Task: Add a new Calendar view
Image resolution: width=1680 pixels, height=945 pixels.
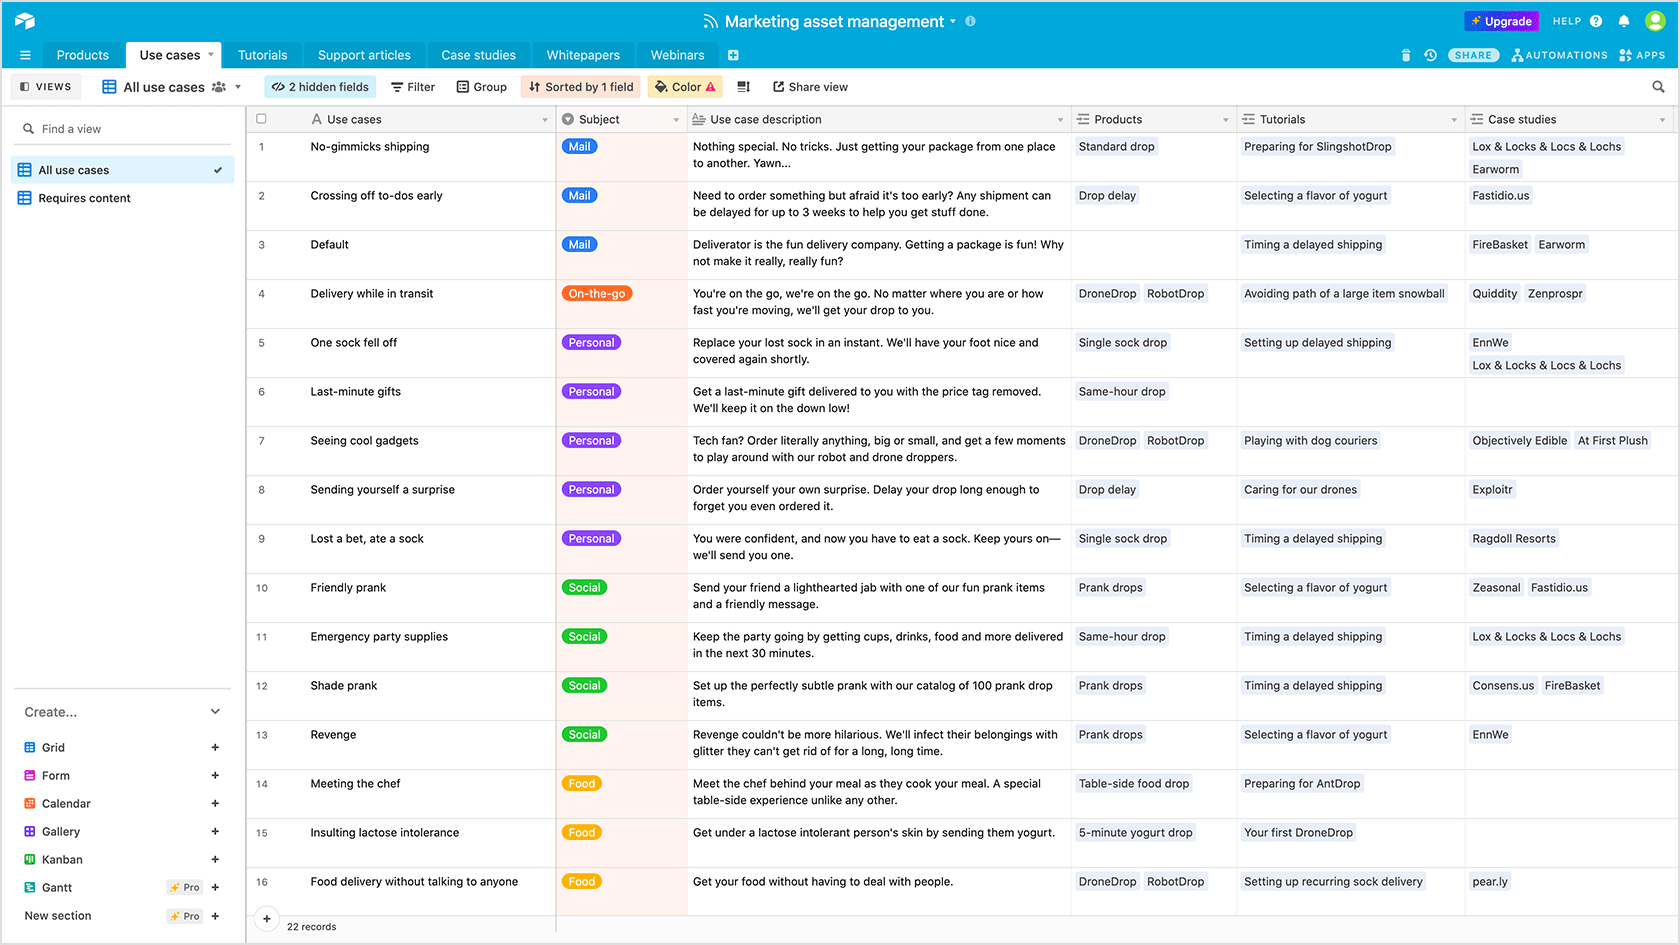Action: coord(215,803)
